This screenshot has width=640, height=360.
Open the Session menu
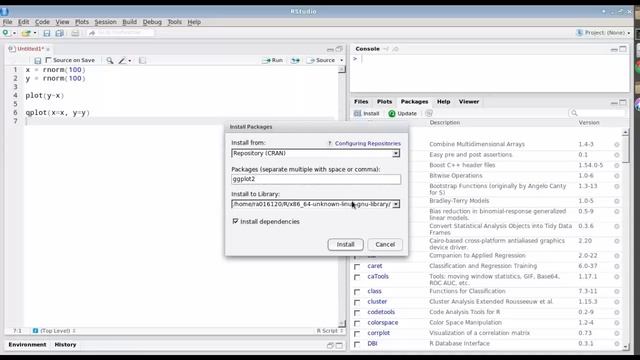point(105,22)
